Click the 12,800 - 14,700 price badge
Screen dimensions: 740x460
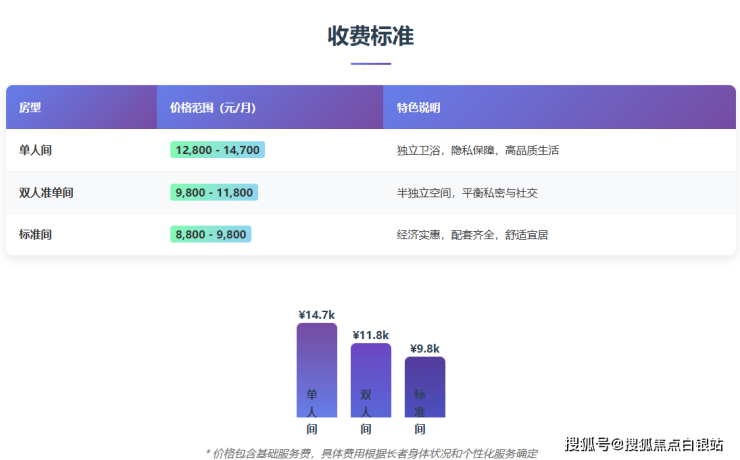(x=217, y=150)
